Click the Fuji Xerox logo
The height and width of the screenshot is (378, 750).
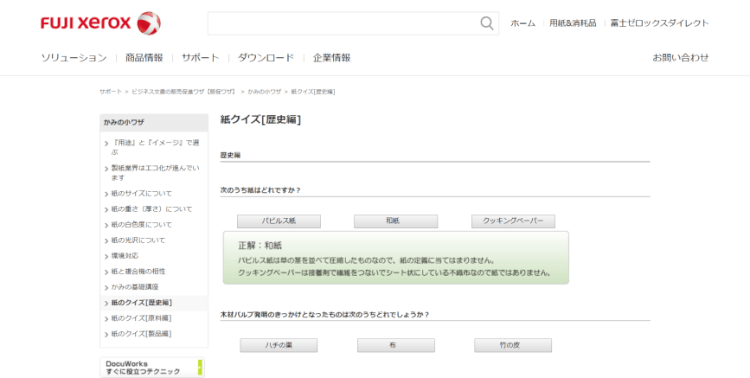tap(100, 23)
